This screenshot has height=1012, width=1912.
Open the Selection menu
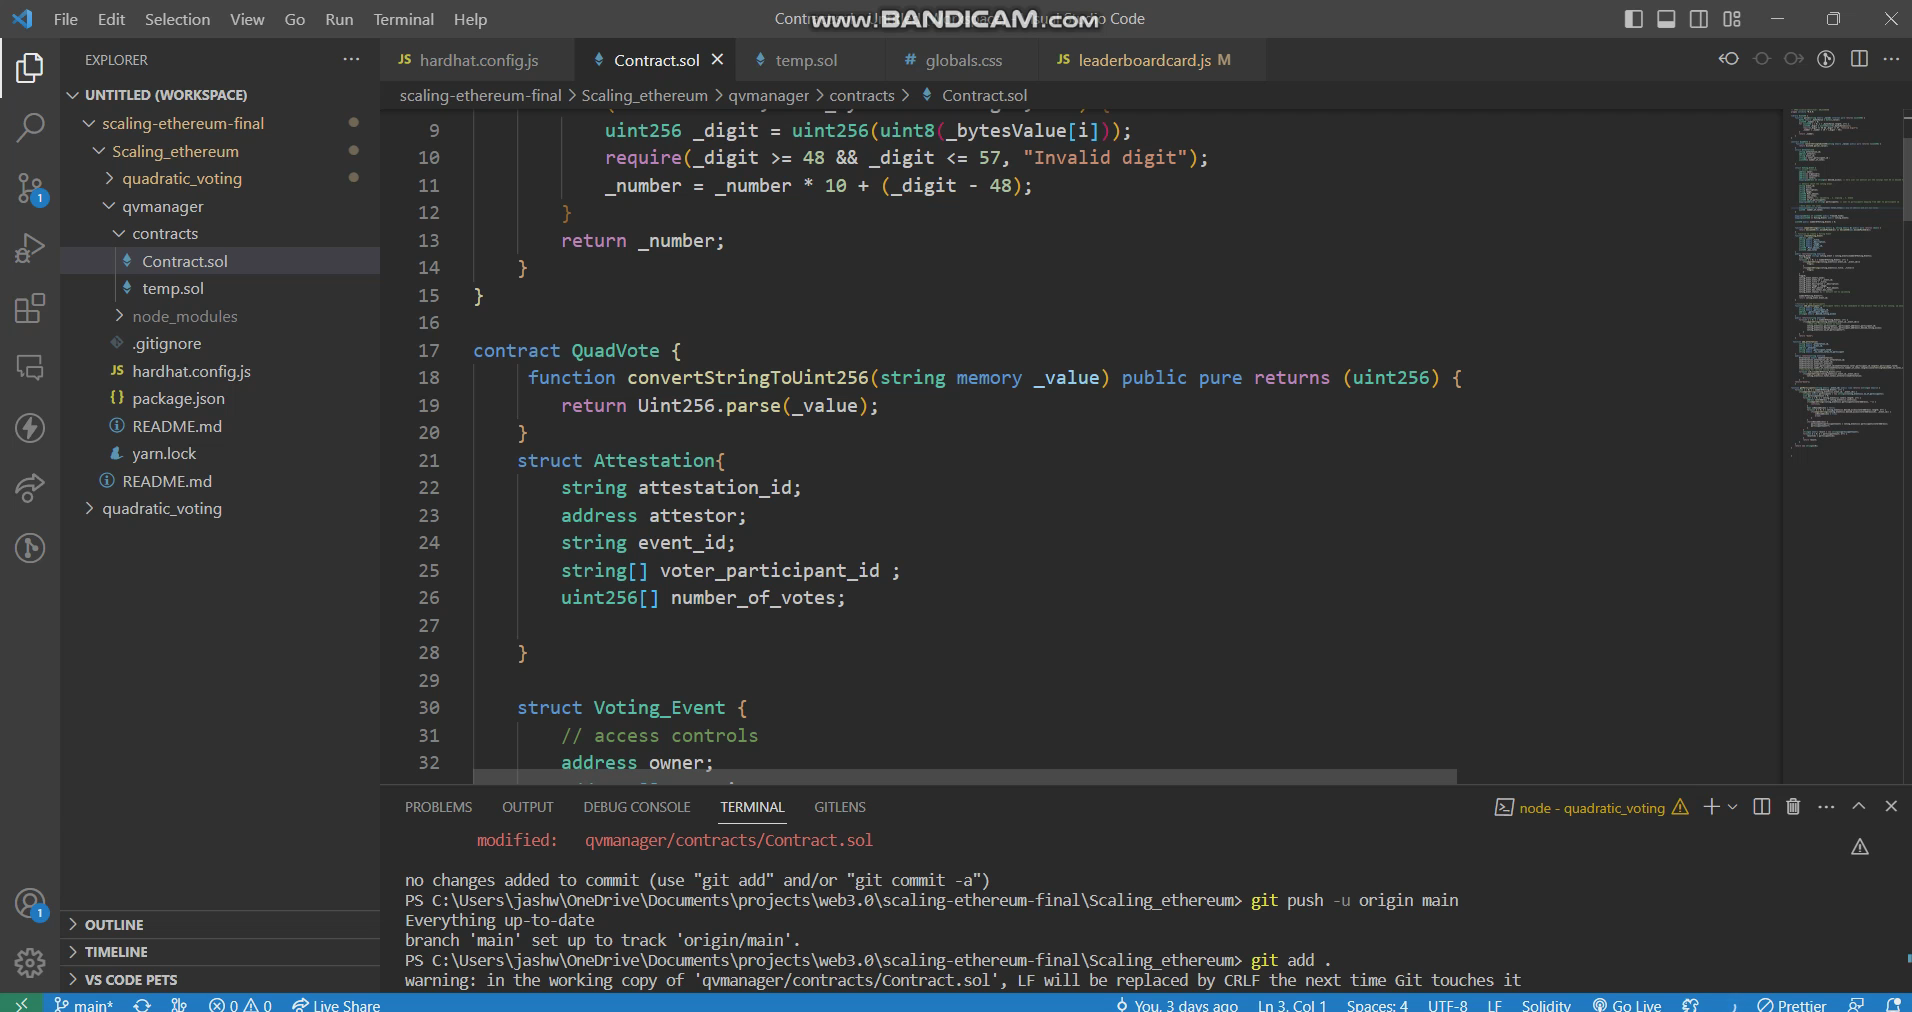(x=177, y=19)
